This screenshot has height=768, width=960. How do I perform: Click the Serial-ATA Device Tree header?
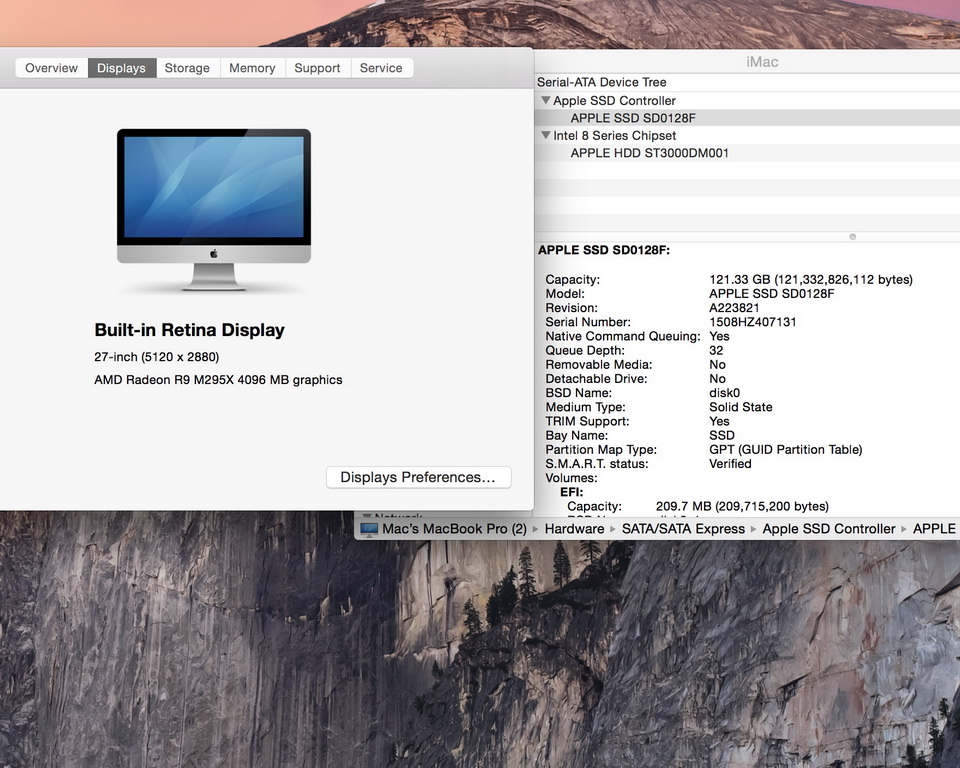click(747, 82)
